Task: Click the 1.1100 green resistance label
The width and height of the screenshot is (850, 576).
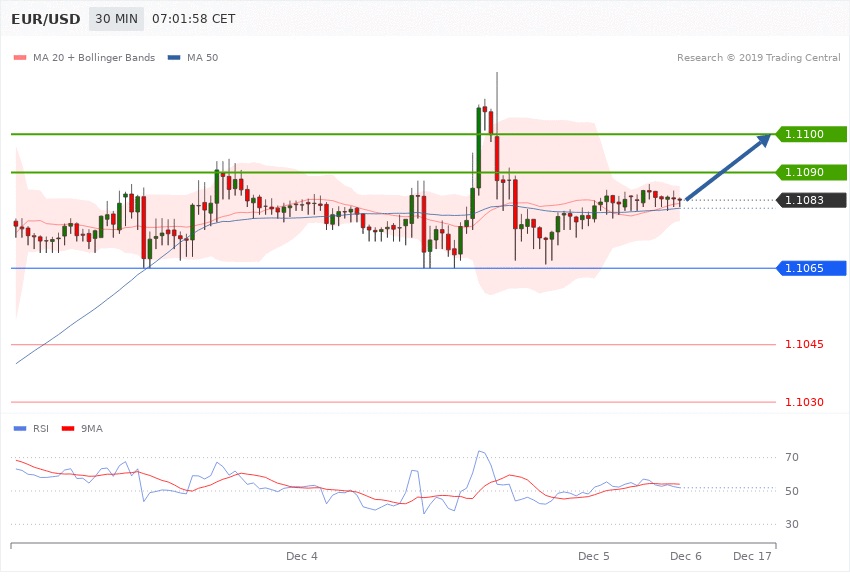Action: click(811, 134)
